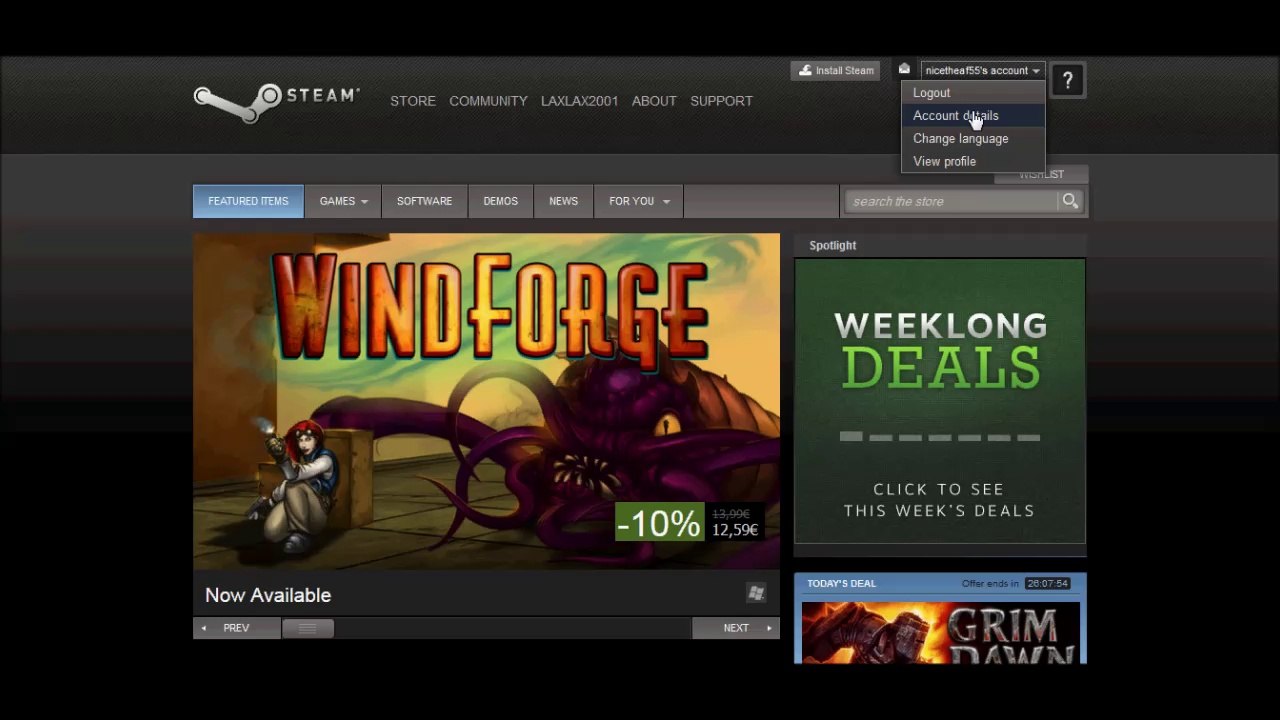Open nicetheaf55's account dropdown

click(x=982, y=70)
